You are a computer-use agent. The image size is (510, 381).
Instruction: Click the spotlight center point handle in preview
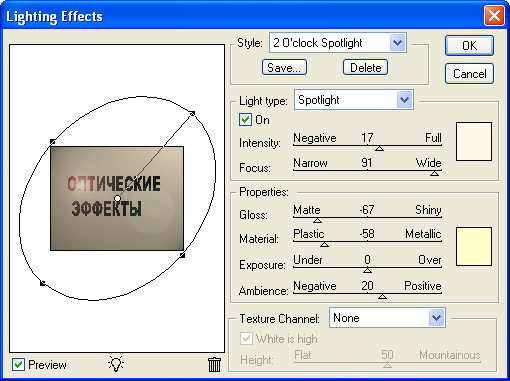tap(117, 198)
